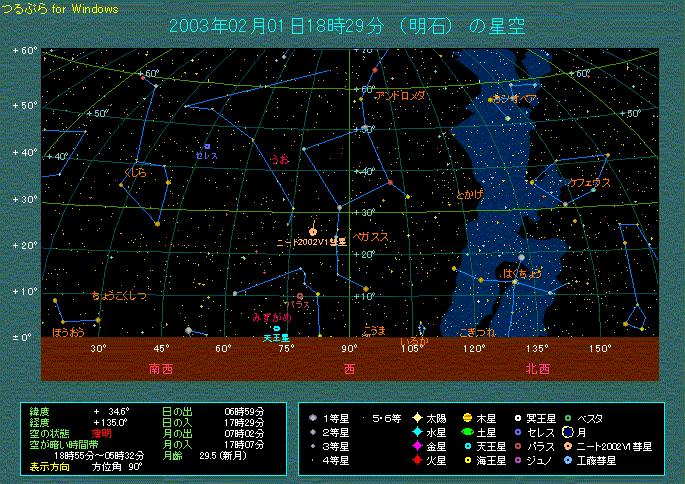685x484 pixels.
Task: Click the Saturn icon in legend
Action: (x=467, y=431)
